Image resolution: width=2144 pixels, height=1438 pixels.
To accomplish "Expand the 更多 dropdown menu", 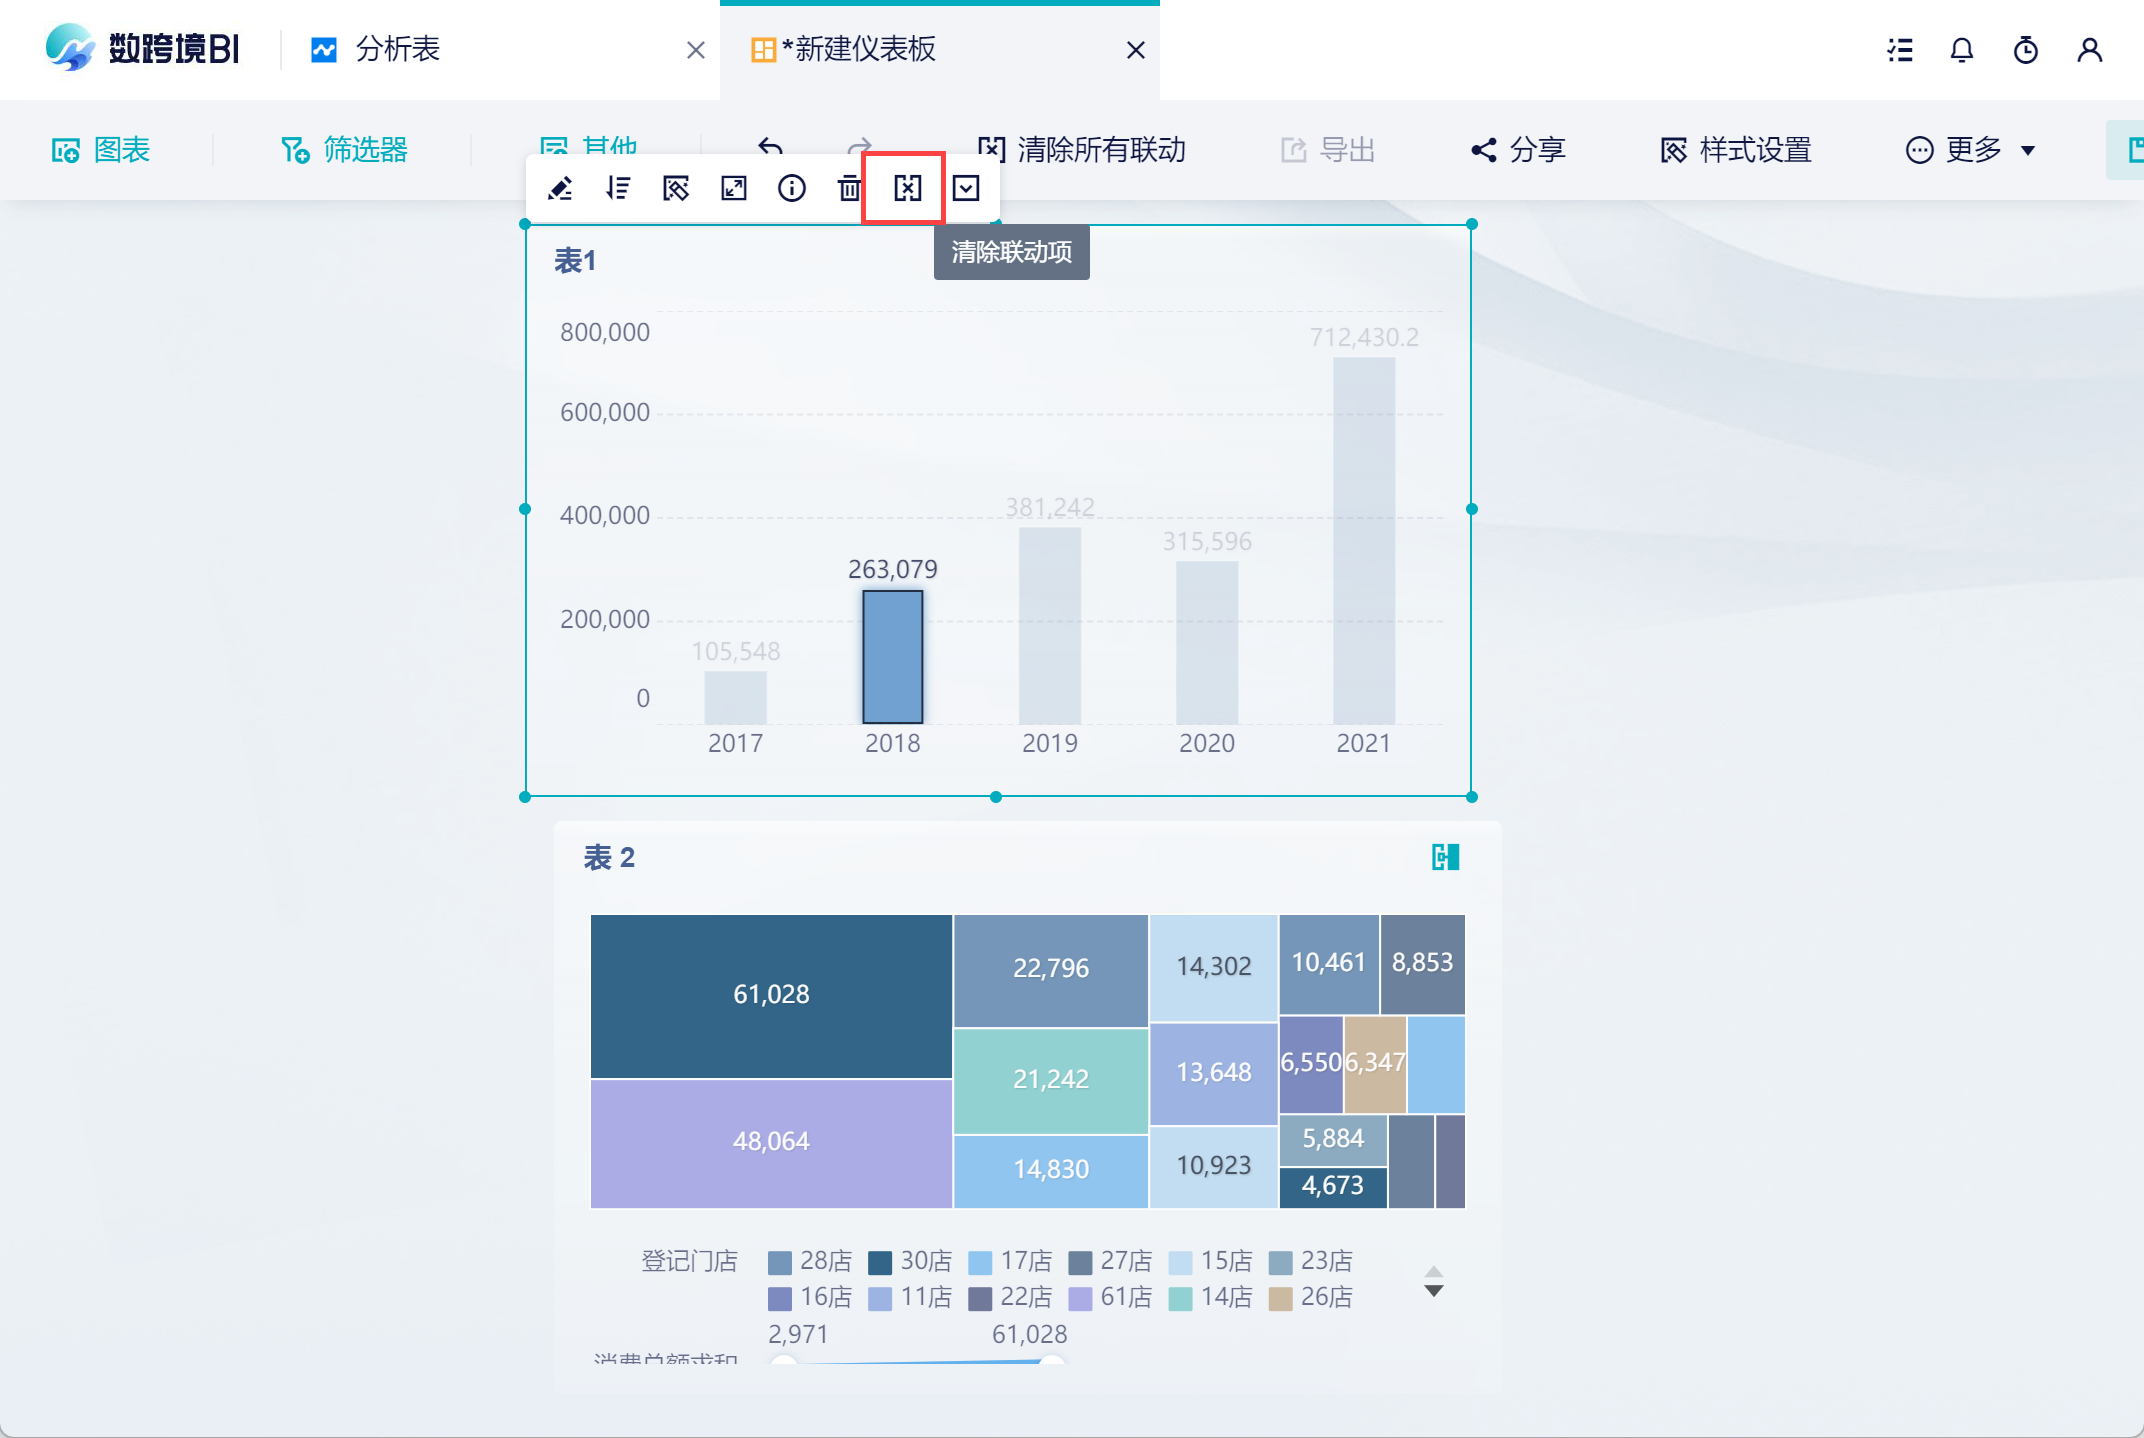I will tap(1970, 150).
